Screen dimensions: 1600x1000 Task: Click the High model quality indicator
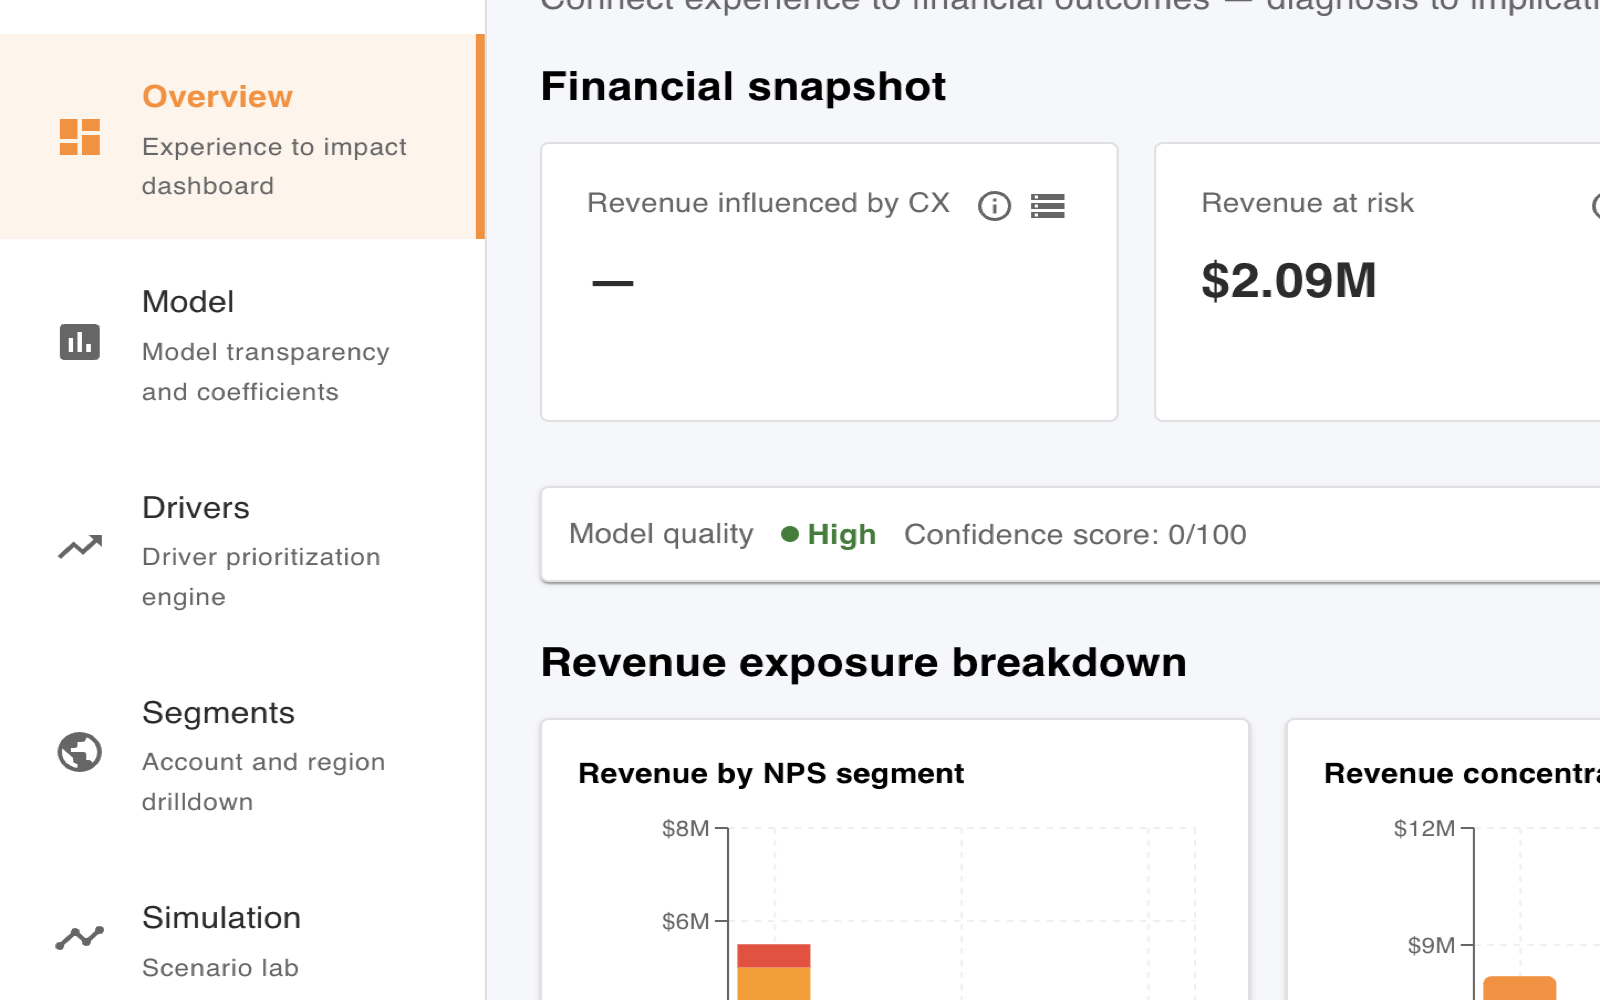(x=829, y=534)
